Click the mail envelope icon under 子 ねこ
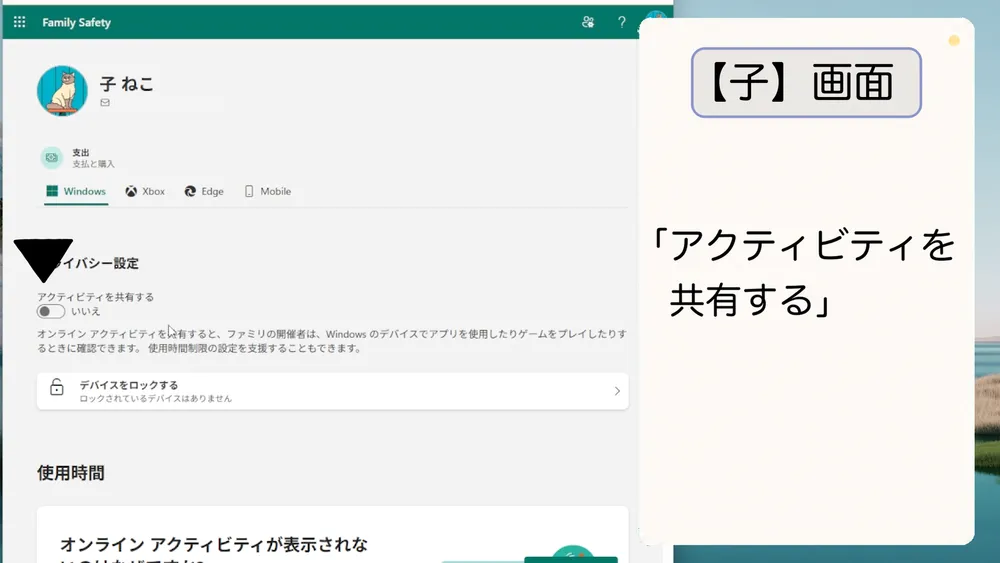Screen dimensions: 1000x563 pyautogui.click(x=105, y=102)
